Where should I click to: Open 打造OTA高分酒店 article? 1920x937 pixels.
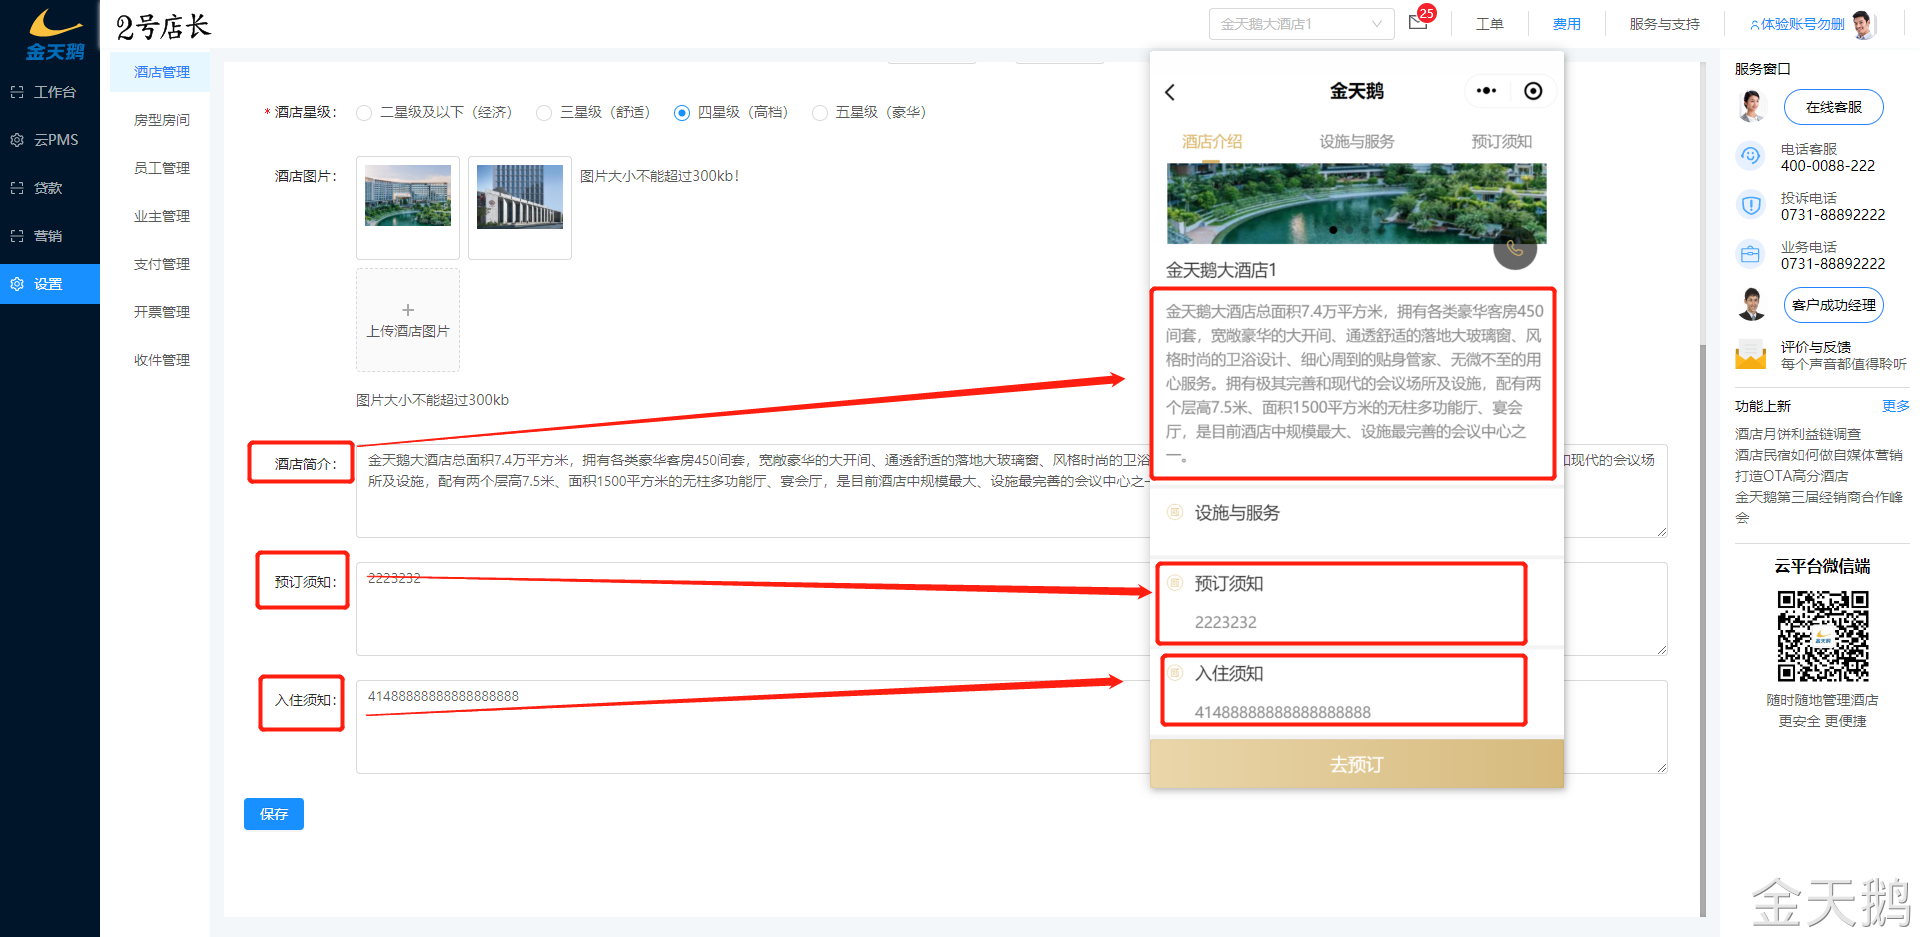click(1791, 476)
